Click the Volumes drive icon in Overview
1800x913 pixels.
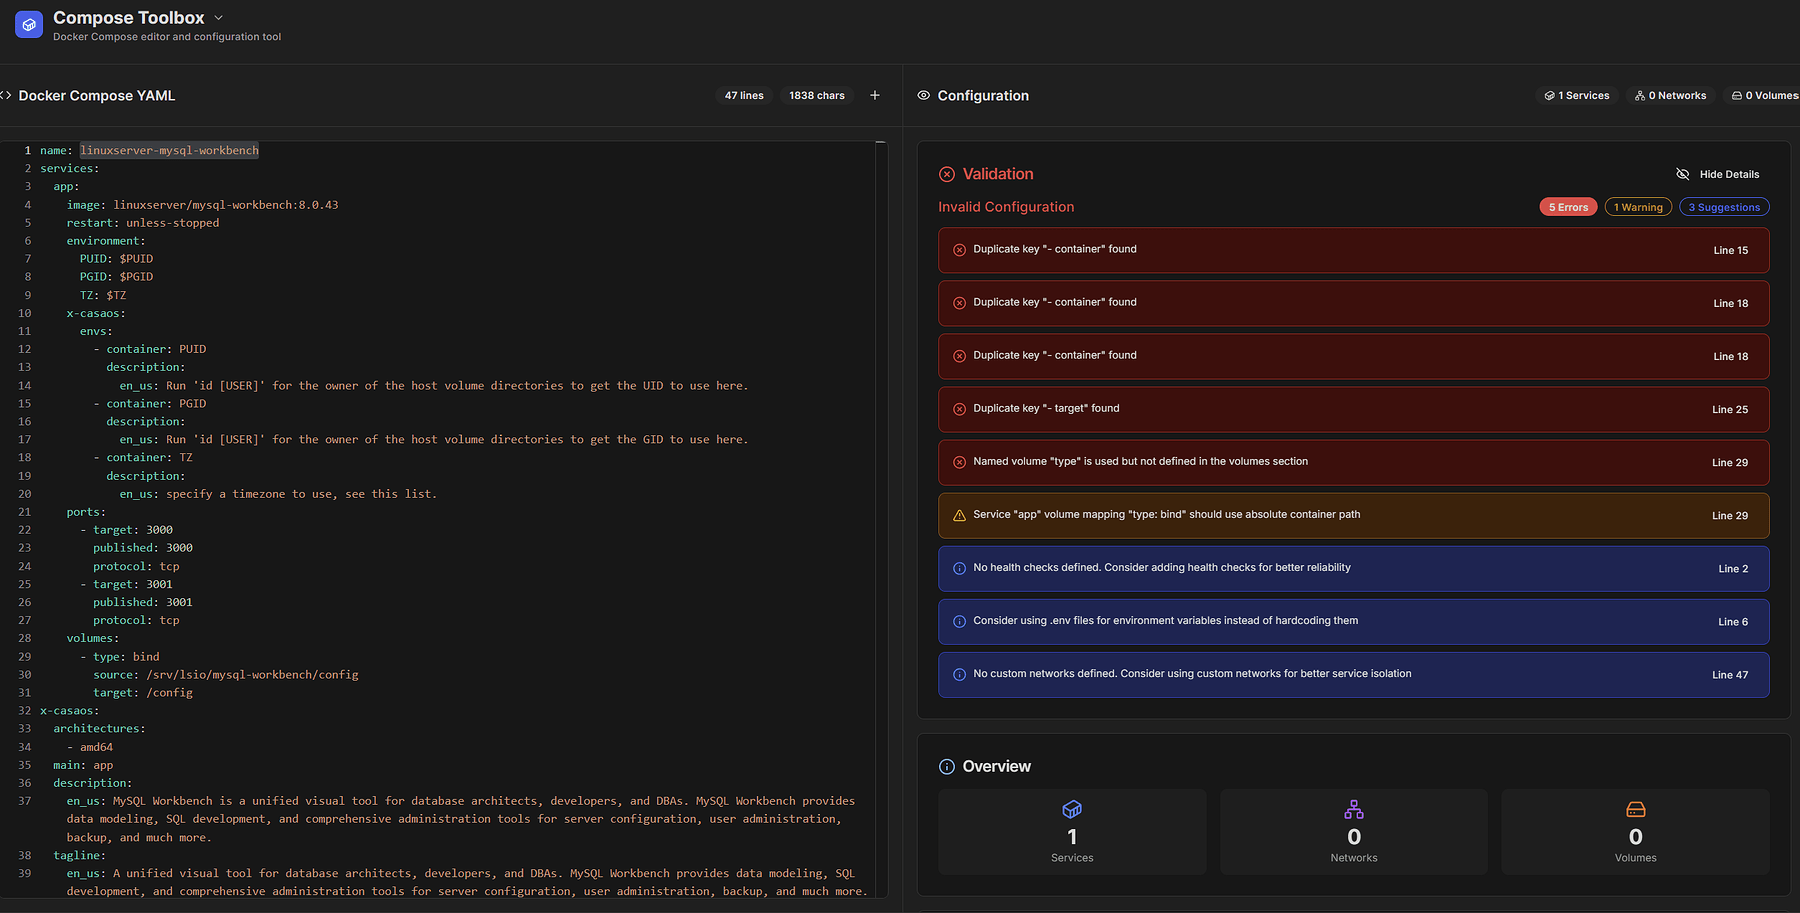(x=1636, y=809)
